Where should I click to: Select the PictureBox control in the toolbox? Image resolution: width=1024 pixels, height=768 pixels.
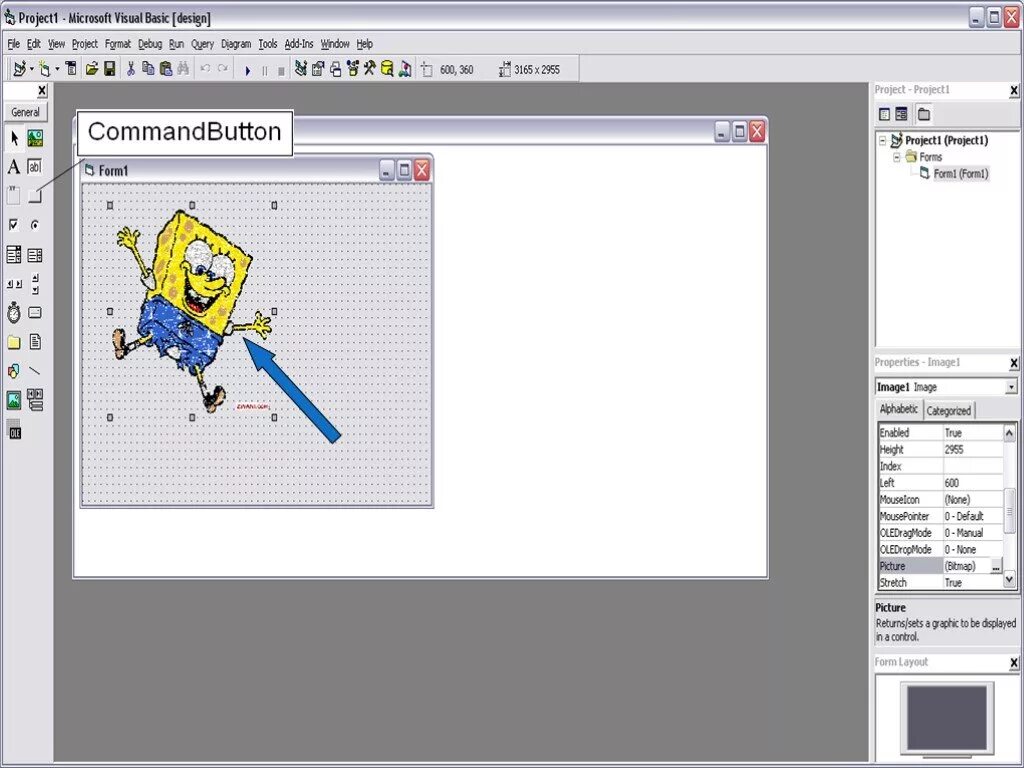[35, 138]
